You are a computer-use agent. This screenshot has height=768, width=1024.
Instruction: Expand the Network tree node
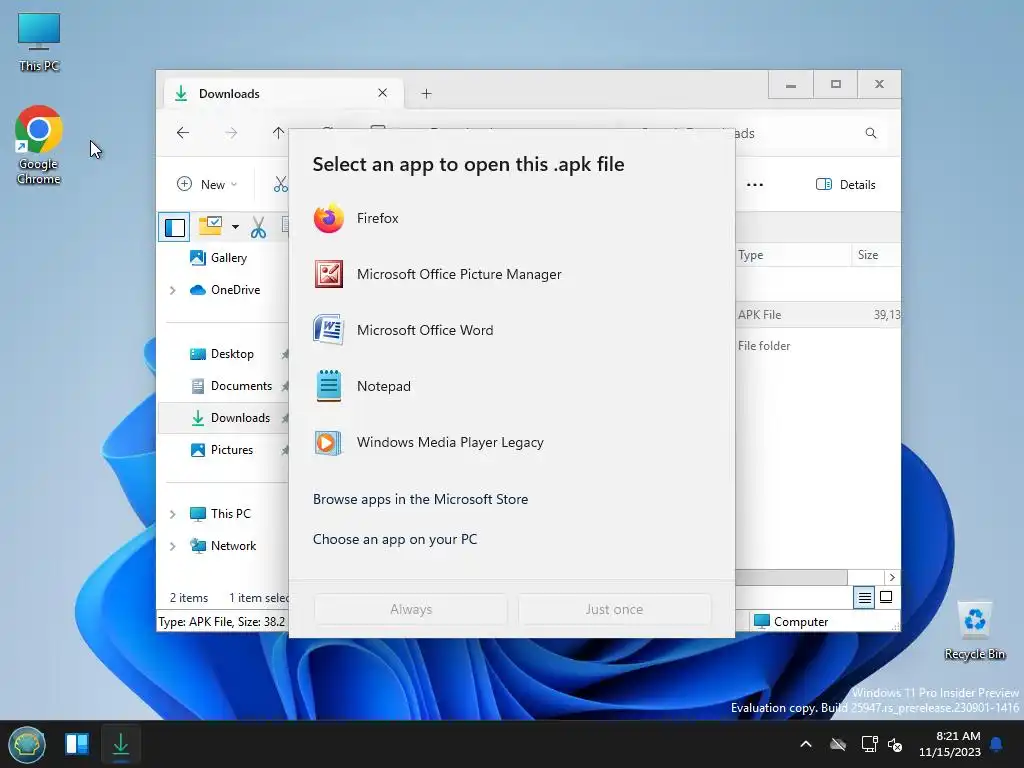[172, 546]
